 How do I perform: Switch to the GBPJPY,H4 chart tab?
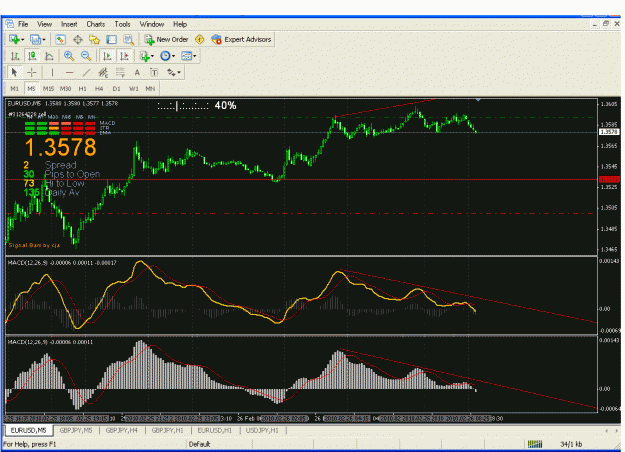tap(122, 430)
